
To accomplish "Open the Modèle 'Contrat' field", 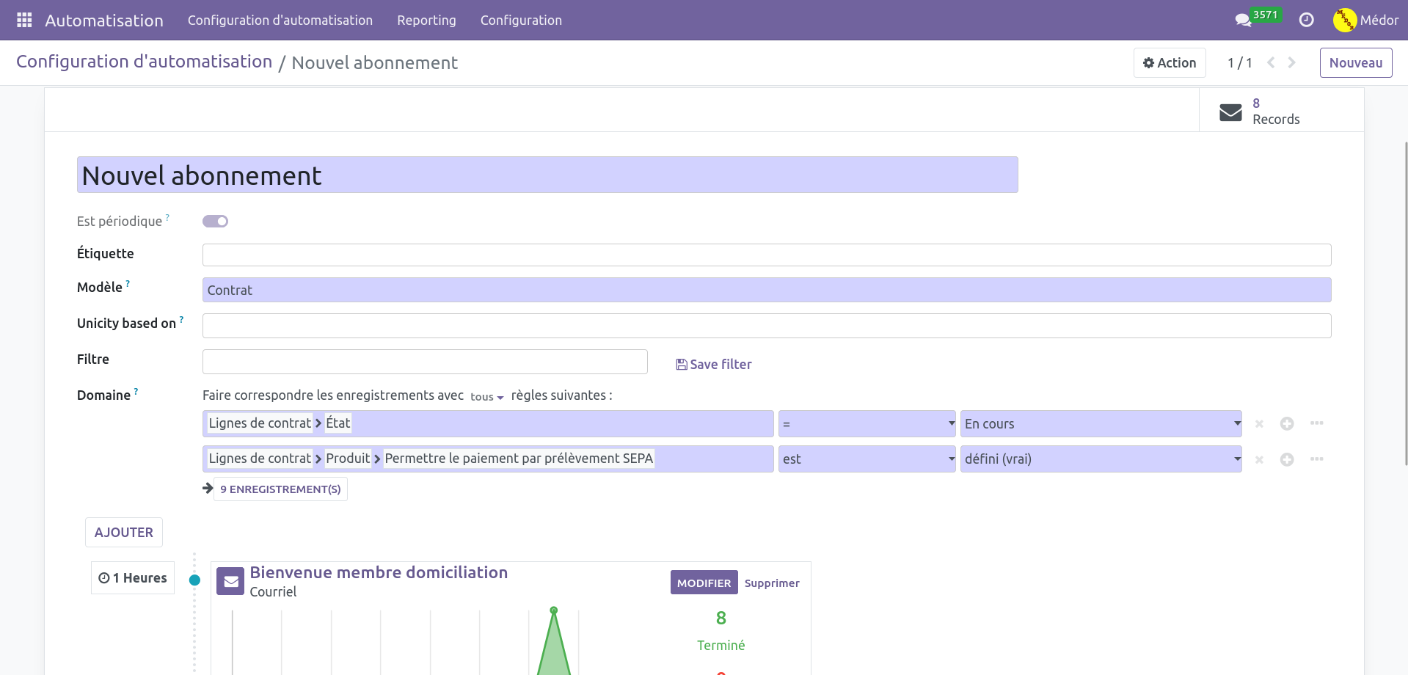I will click(x=767, y=290).
